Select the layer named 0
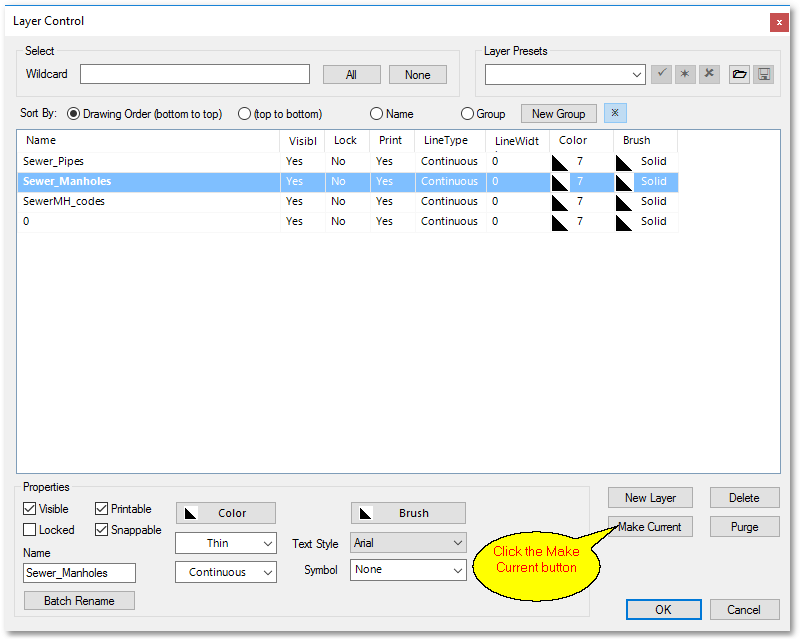This screenshot has height=642, width=801. coord(348,222)
